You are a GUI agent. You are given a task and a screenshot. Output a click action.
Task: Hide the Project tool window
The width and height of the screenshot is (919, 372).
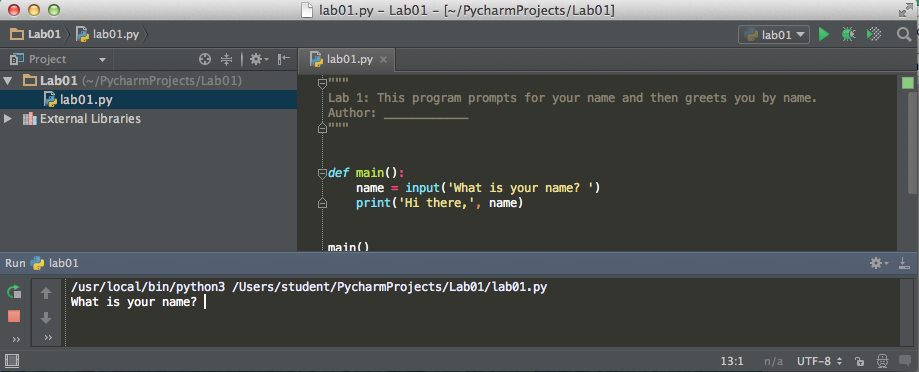tap(284, 59)
